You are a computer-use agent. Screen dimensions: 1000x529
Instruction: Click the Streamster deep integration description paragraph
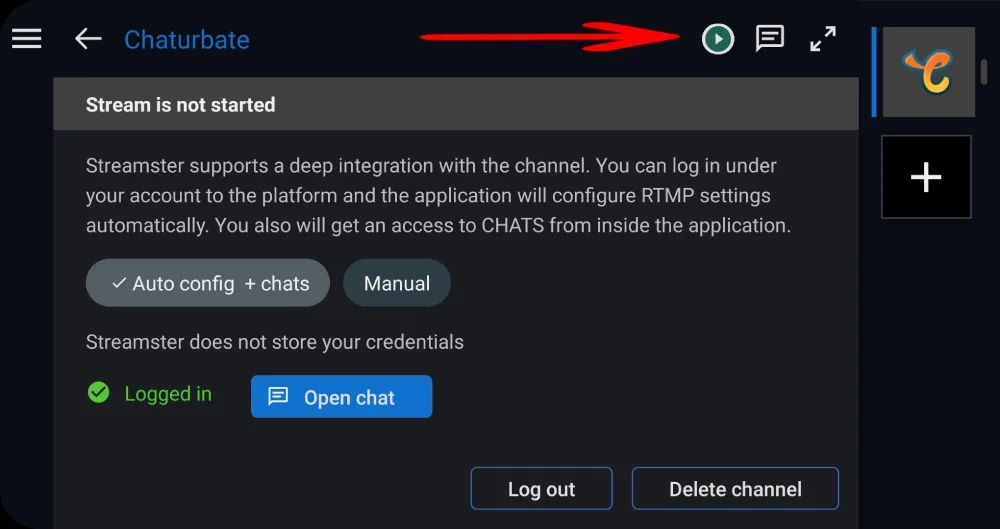[x=438, y=195]
